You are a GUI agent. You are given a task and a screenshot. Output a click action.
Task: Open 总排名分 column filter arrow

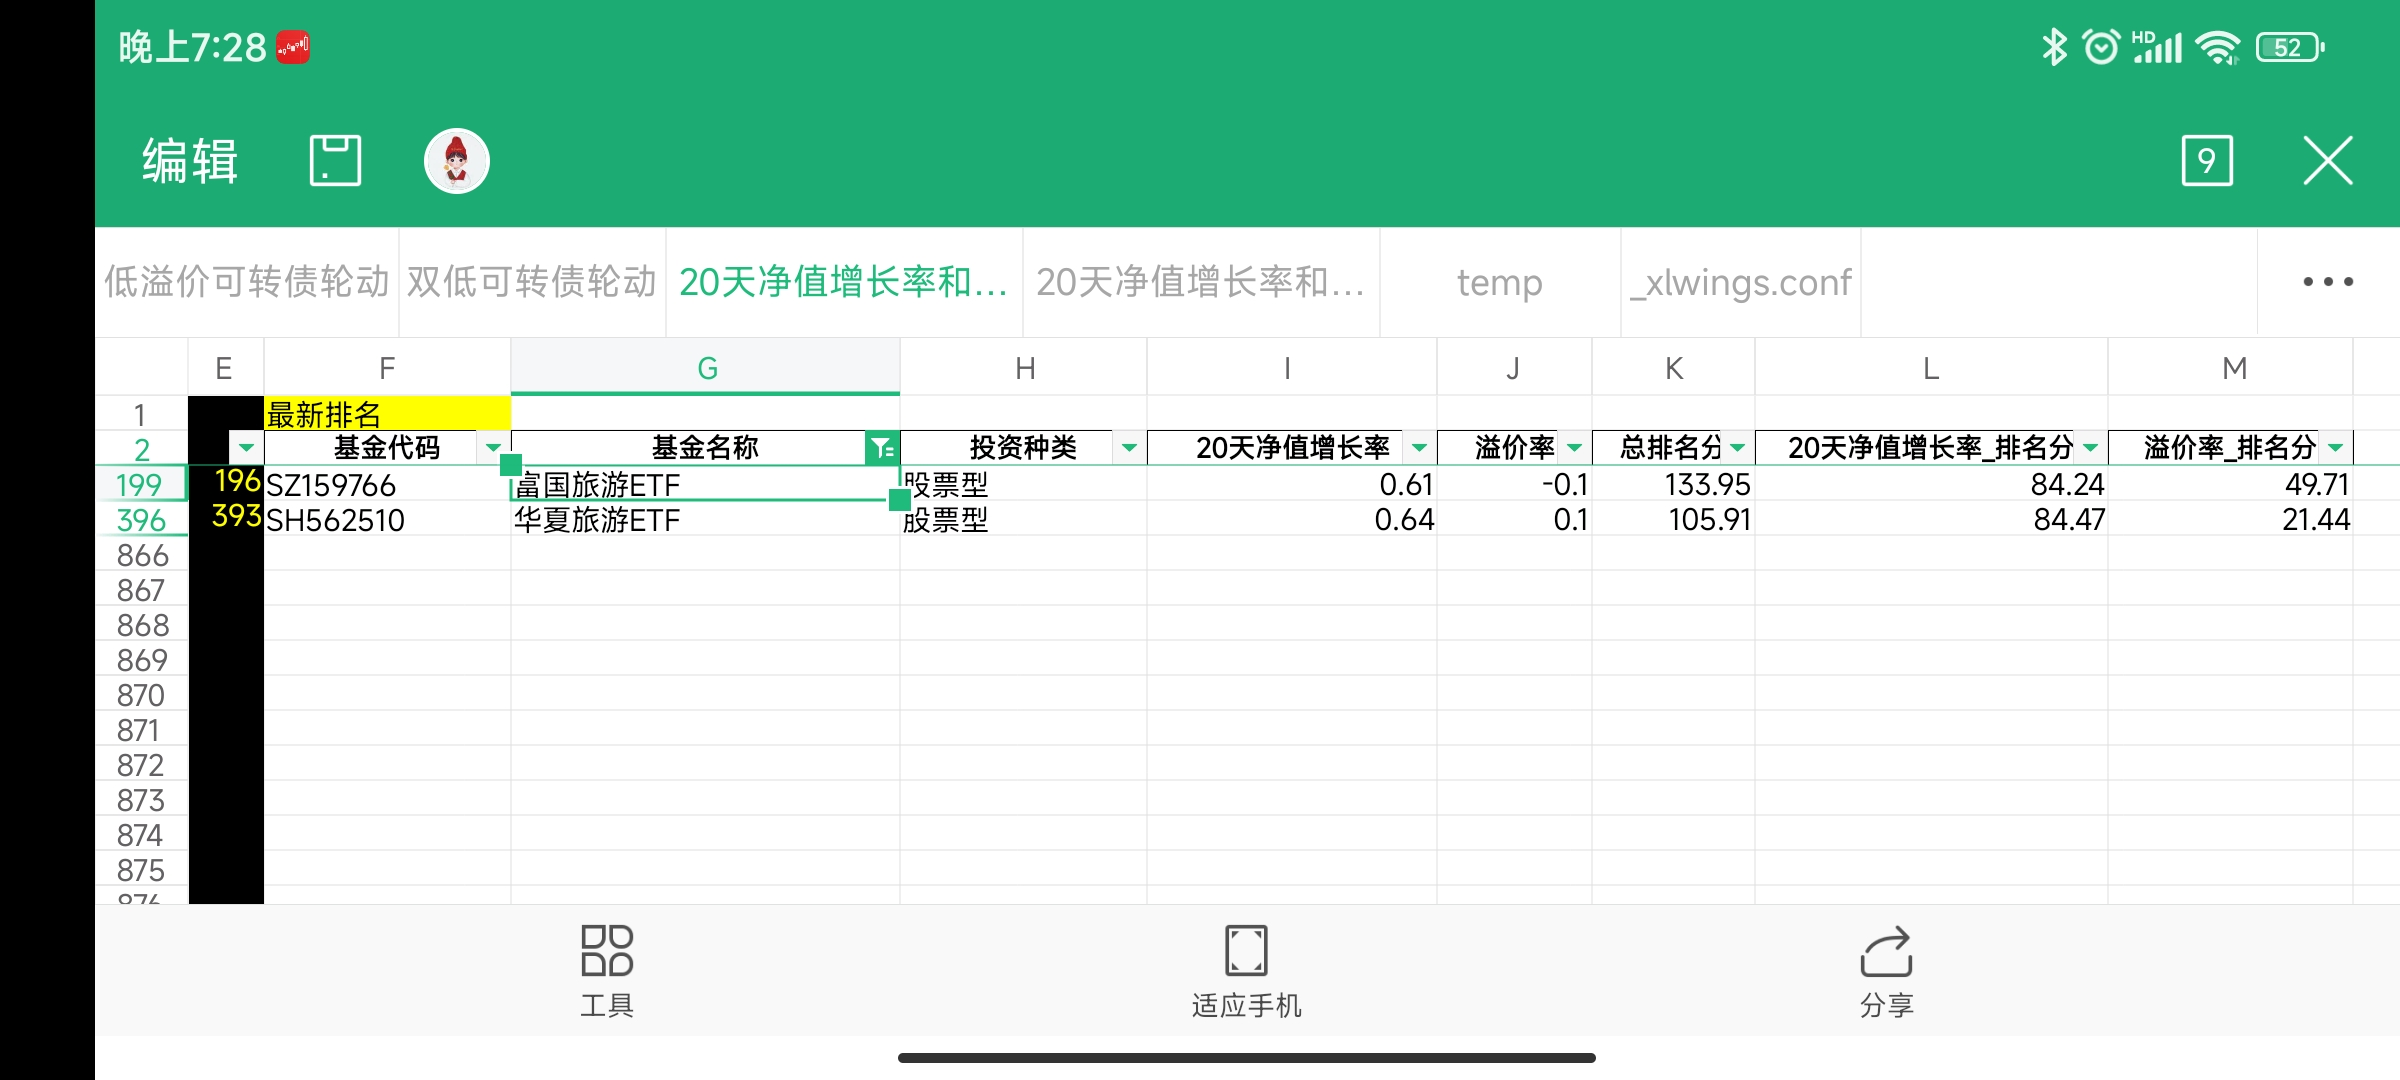[1737, 448]
